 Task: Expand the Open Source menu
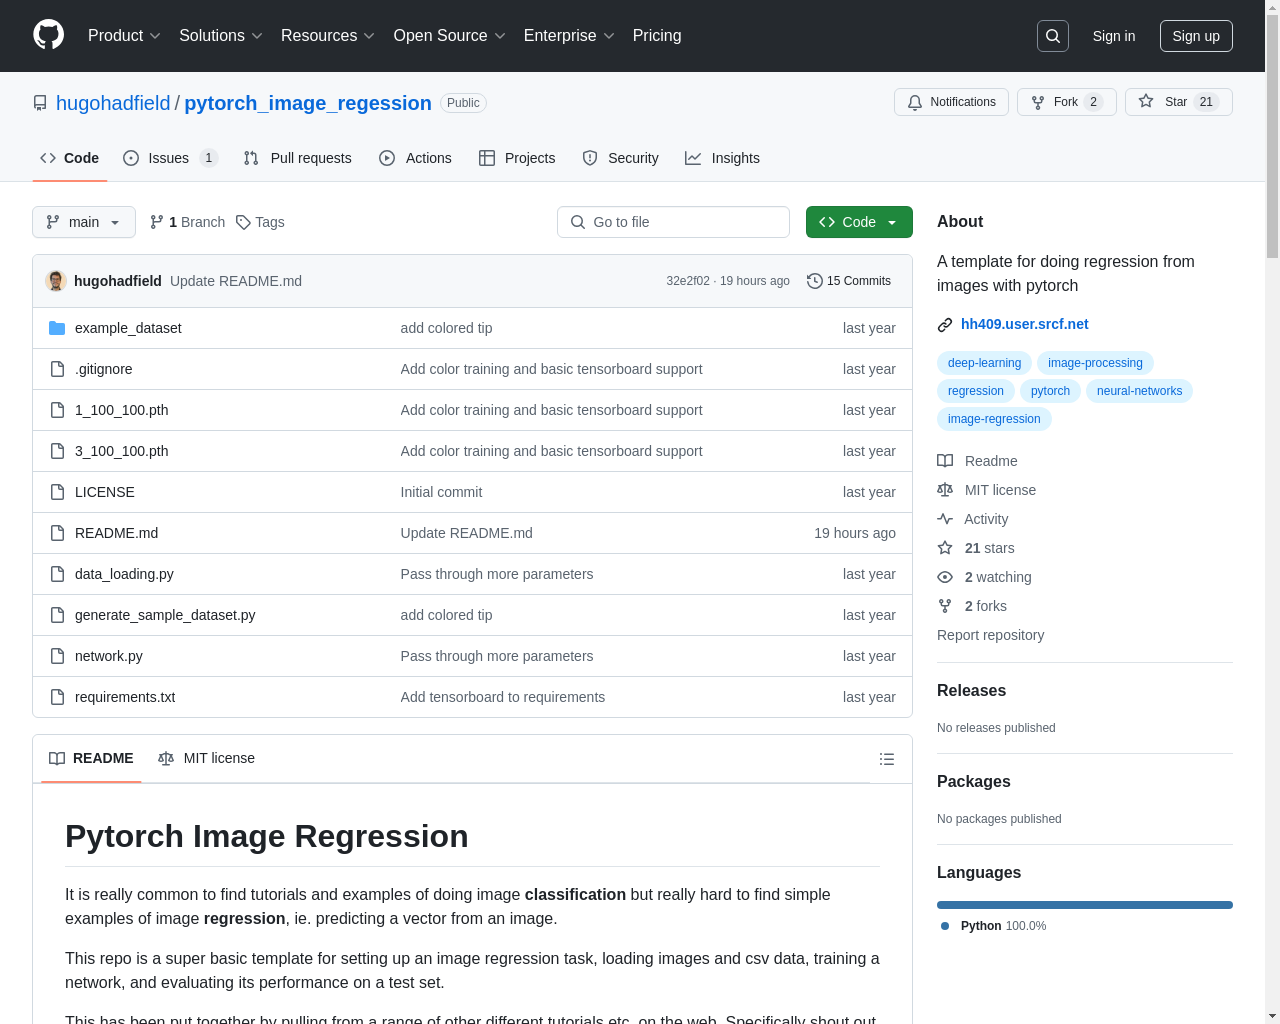[x=450, y=36]
